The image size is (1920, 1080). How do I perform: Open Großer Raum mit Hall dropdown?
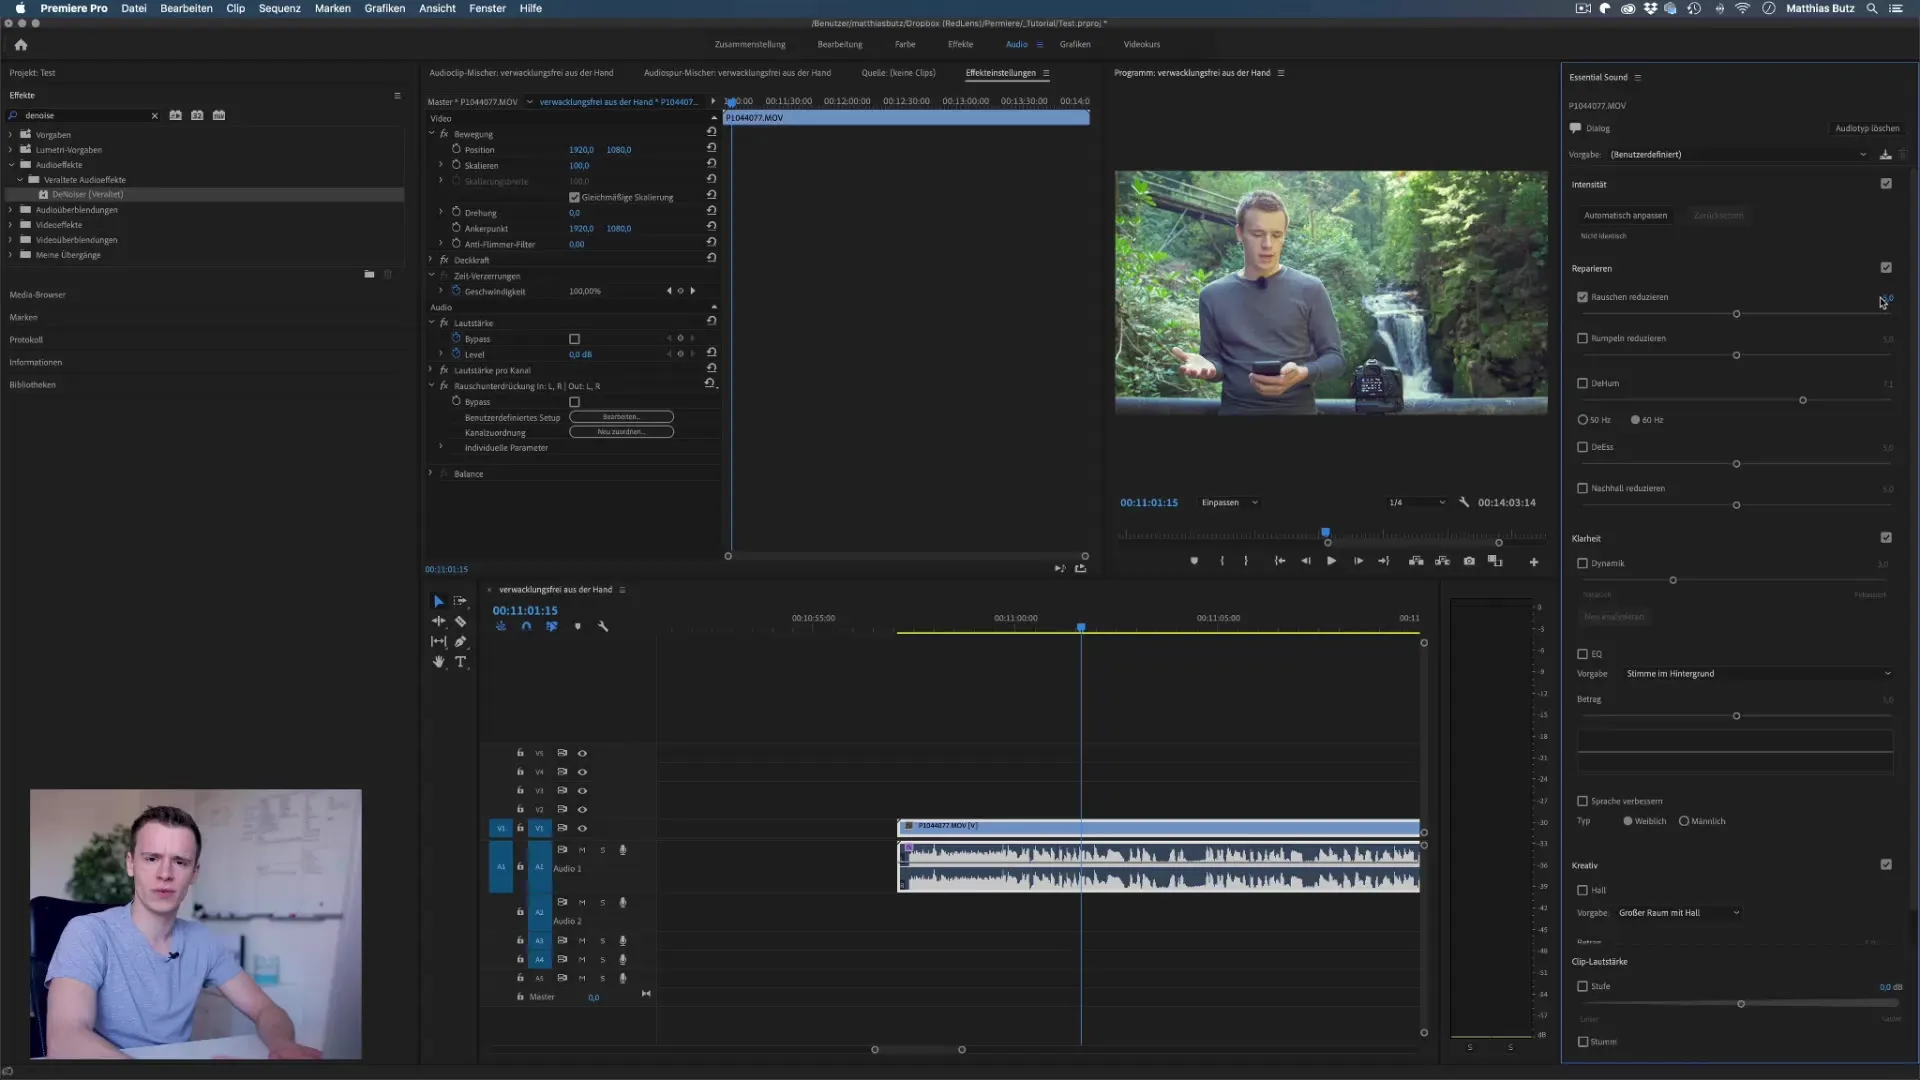tap(1679, 912)
